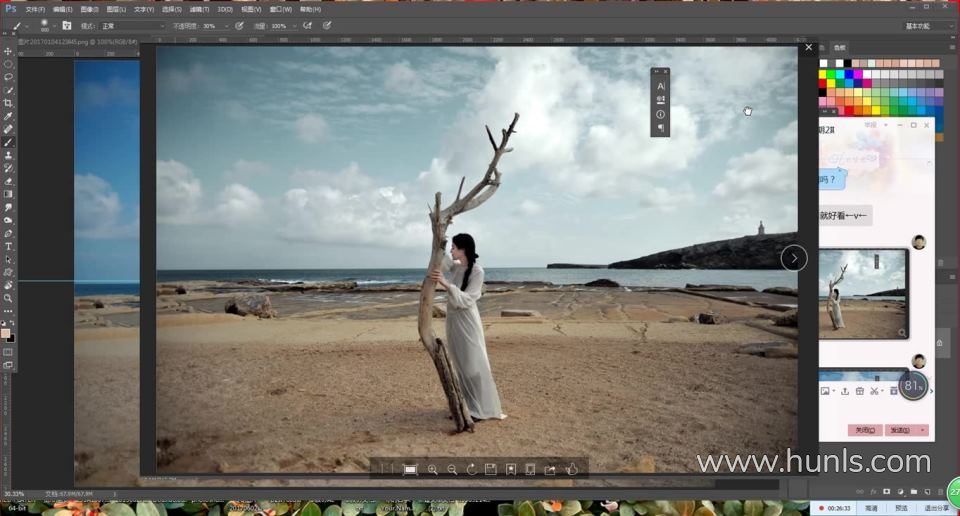Viewport: 960px width, 516px height.
Task: Save the image from viewer toolbar
Action: click(490, 469)
